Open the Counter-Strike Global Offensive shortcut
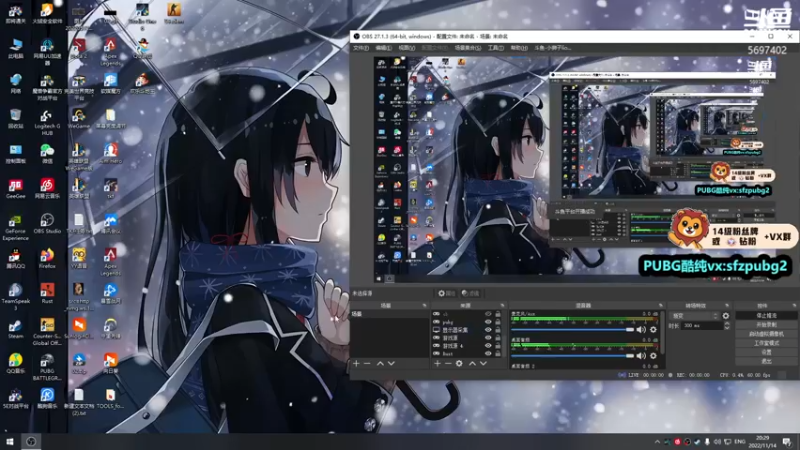This screenshot has width=800, height=450. [47, 332]
